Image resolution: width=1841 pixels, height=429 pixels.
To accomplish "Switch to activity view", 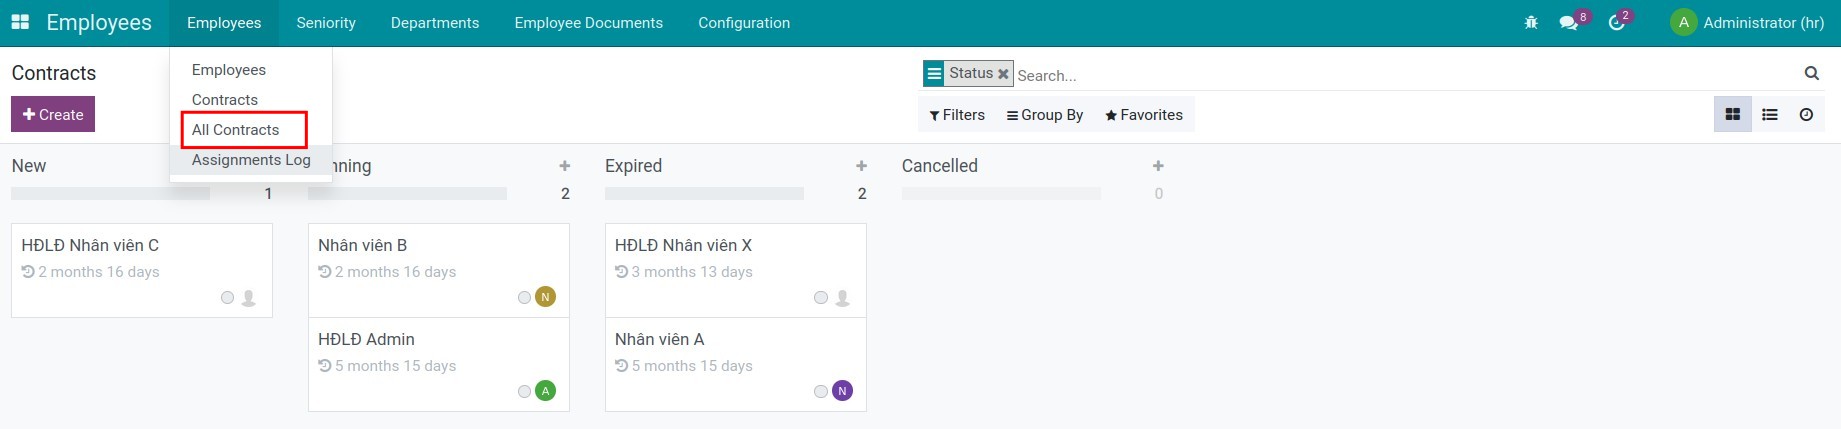I will 1806,115.
